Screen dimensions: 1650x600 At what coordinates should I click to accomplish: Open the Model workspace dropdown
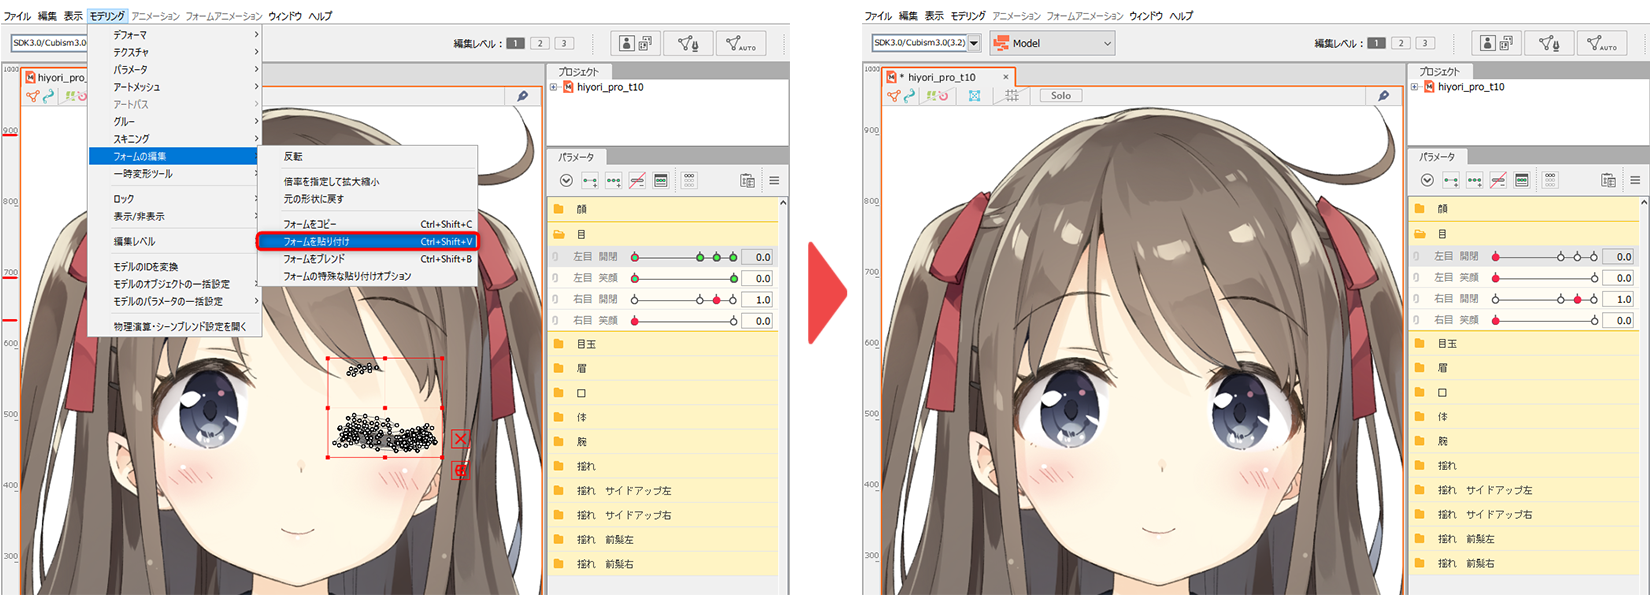[x=1052, y=43]
